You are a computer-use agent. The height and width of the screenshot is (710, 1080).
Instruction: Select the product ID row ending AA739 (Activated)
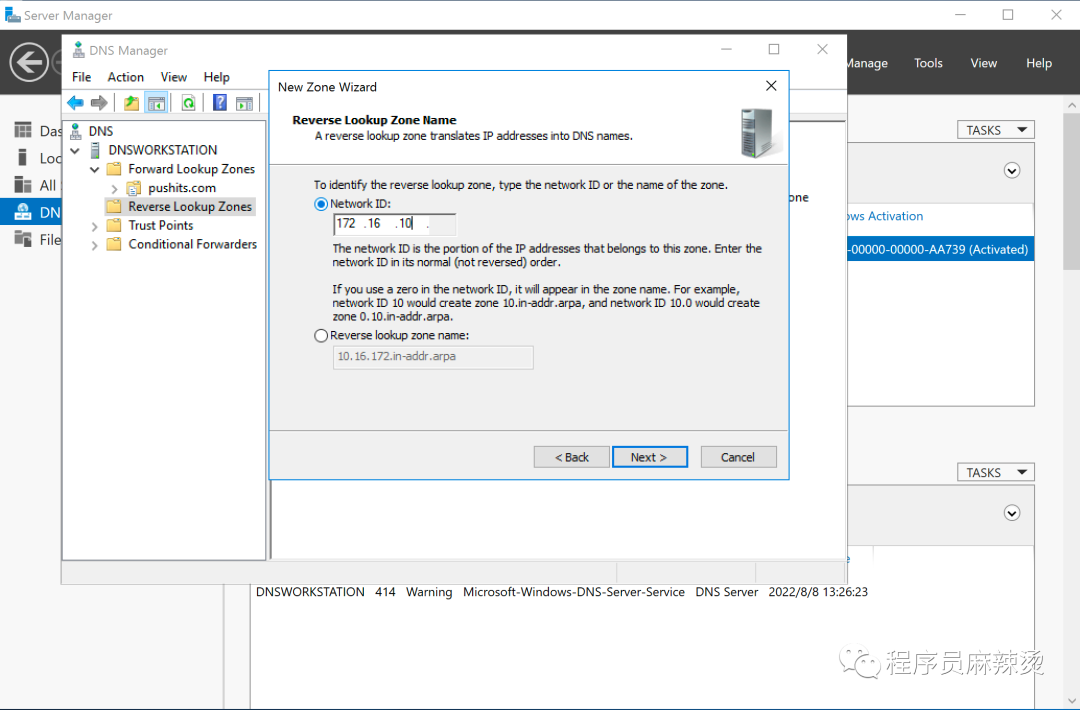940,249
